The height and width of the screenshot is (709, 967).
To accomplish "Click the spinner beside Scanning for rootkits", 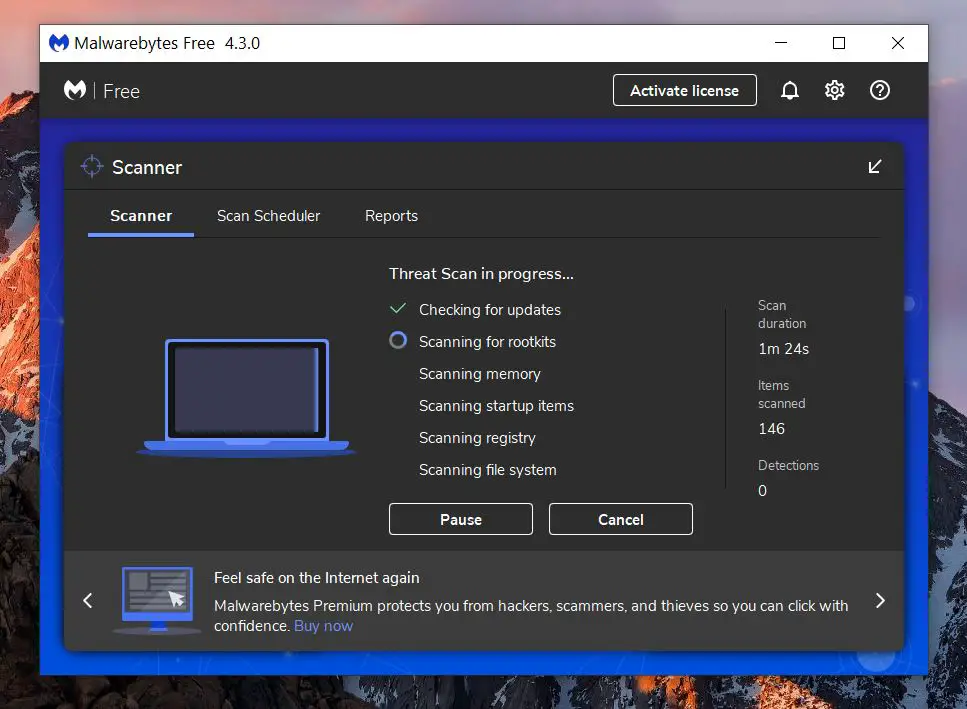I will pyautogui.click(x=398, y=340).
